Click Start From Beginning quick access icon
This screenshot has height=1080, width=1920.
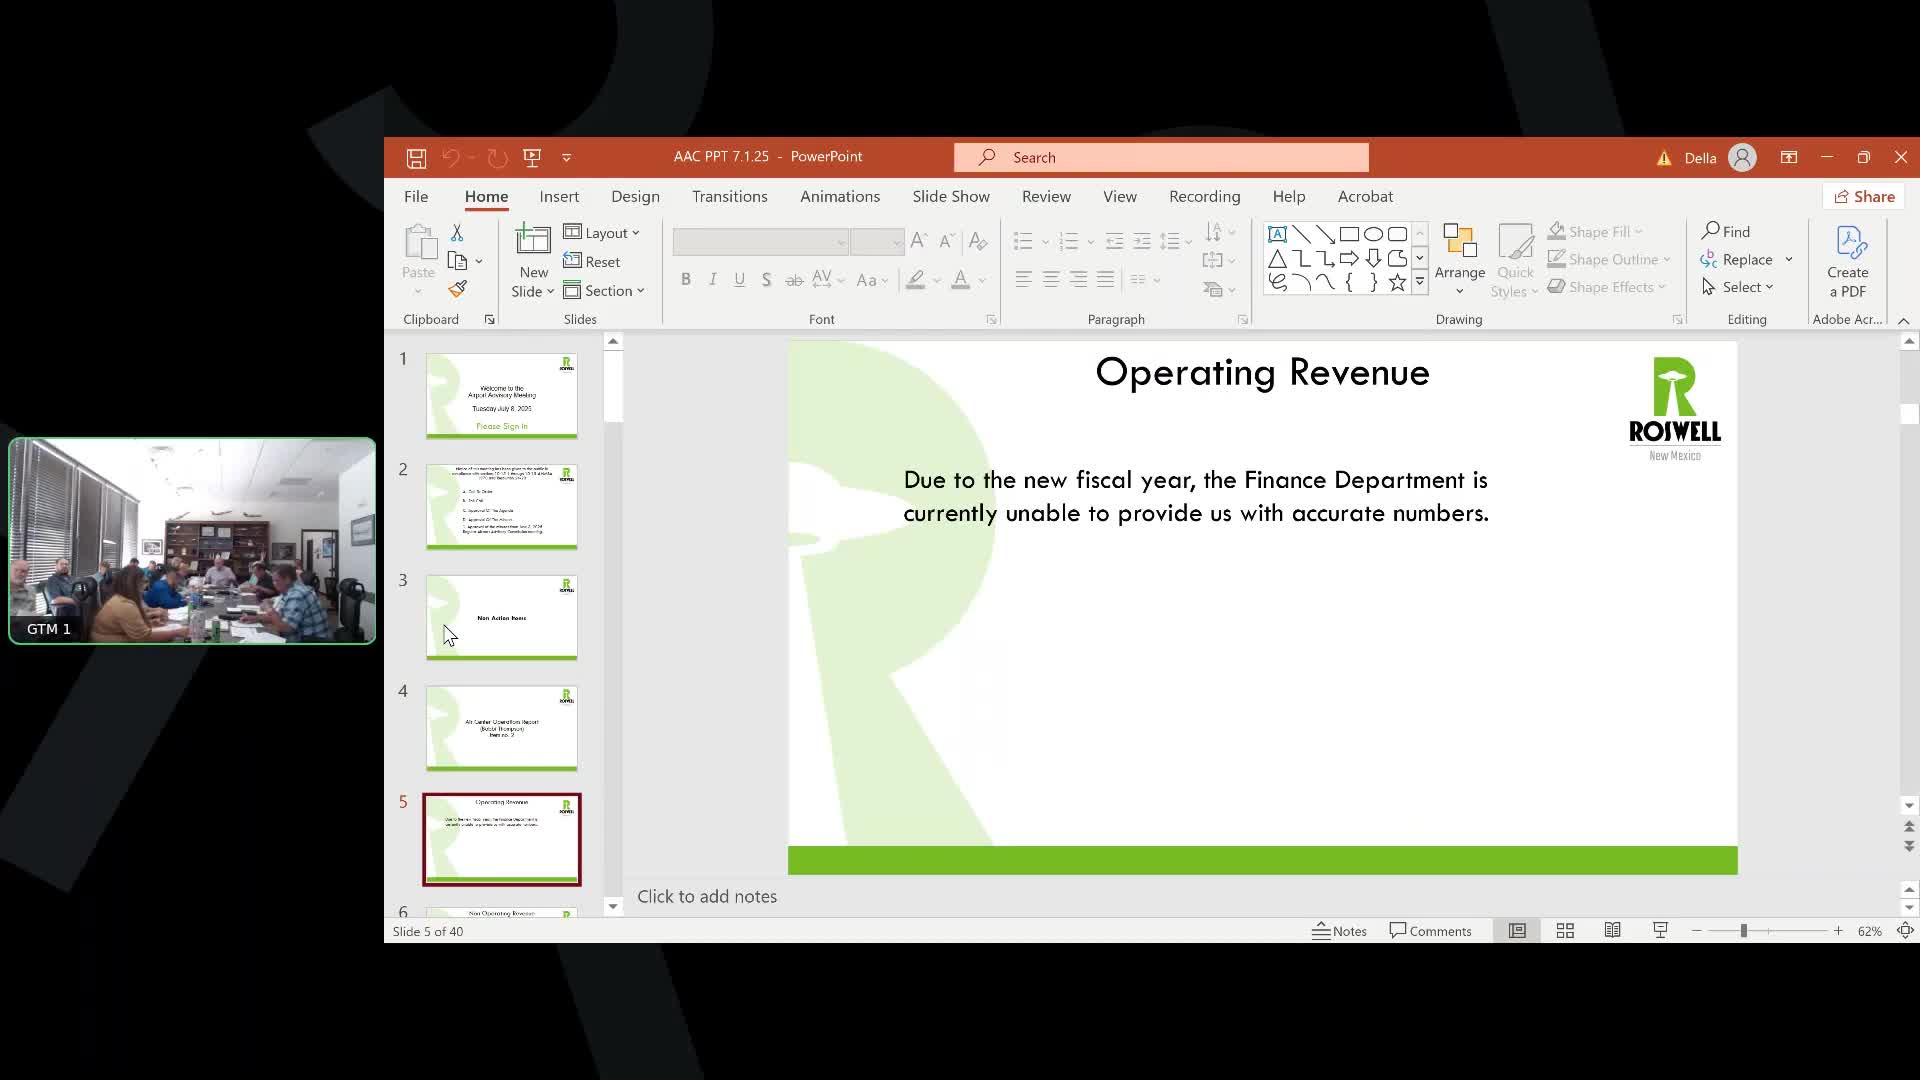pos(532,158)
